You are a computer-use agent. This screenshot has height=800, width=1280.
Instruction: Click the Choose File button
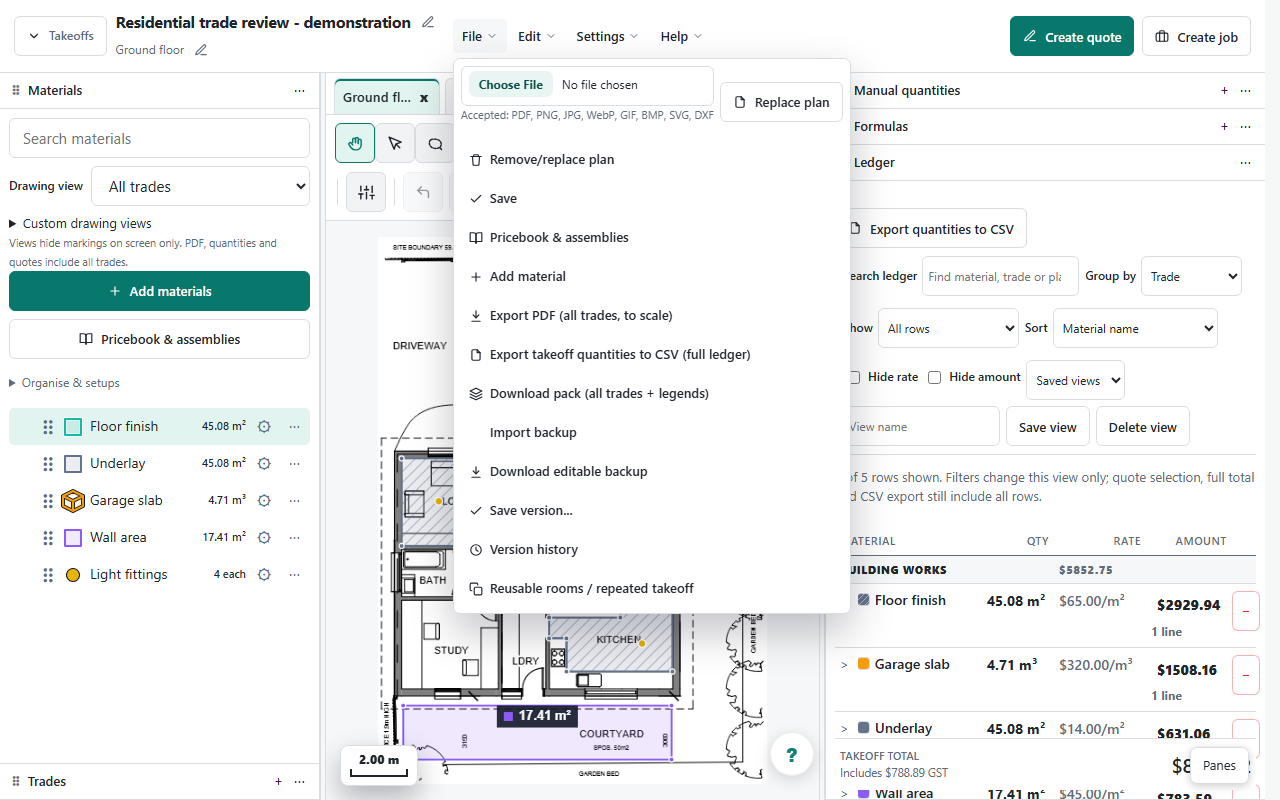(511, 85)
